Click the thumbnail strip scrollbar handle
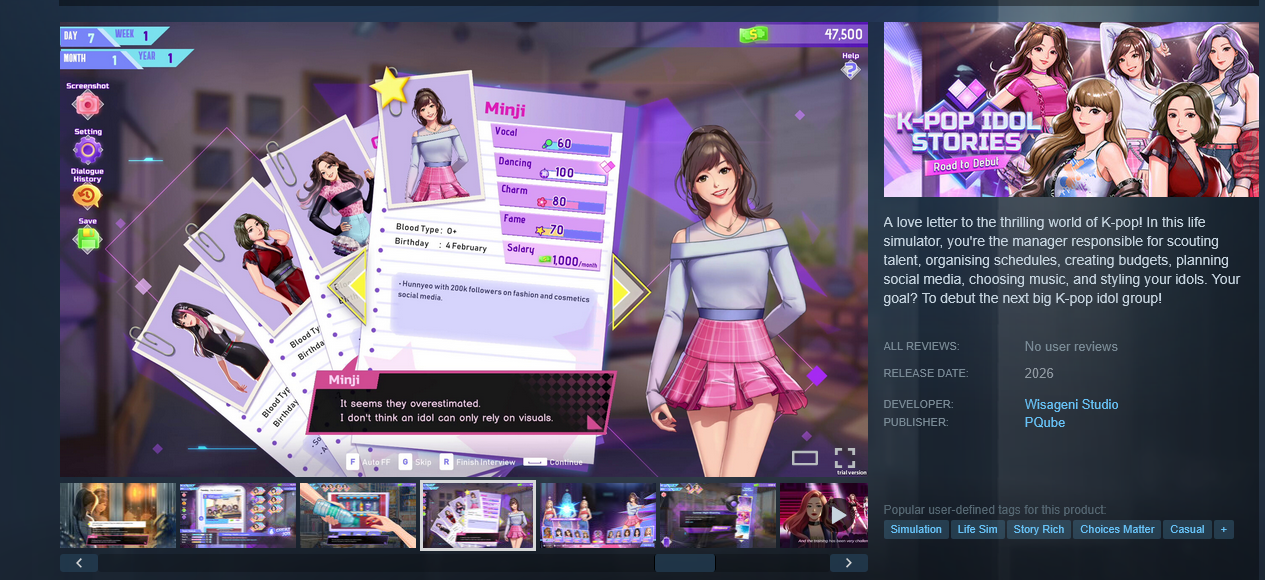1265x580 pixels. pos(684,563)
